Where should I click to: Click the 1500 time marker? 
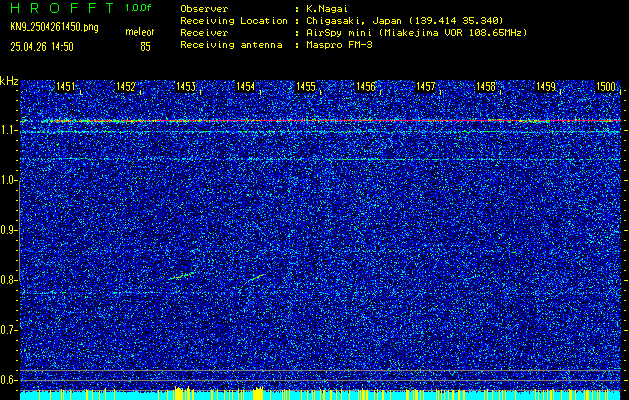606,86
